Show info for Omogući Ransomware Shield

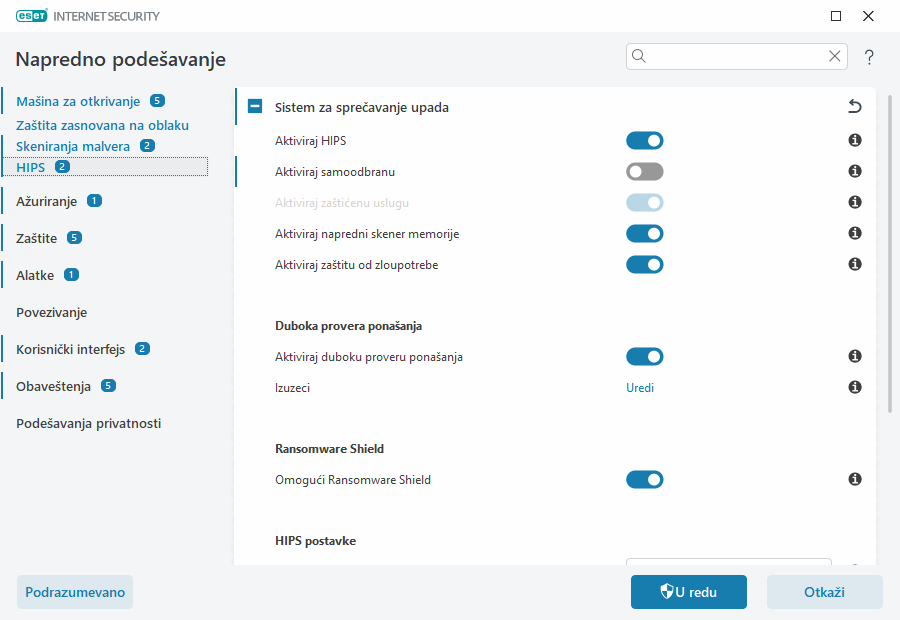tap(855, 480)
